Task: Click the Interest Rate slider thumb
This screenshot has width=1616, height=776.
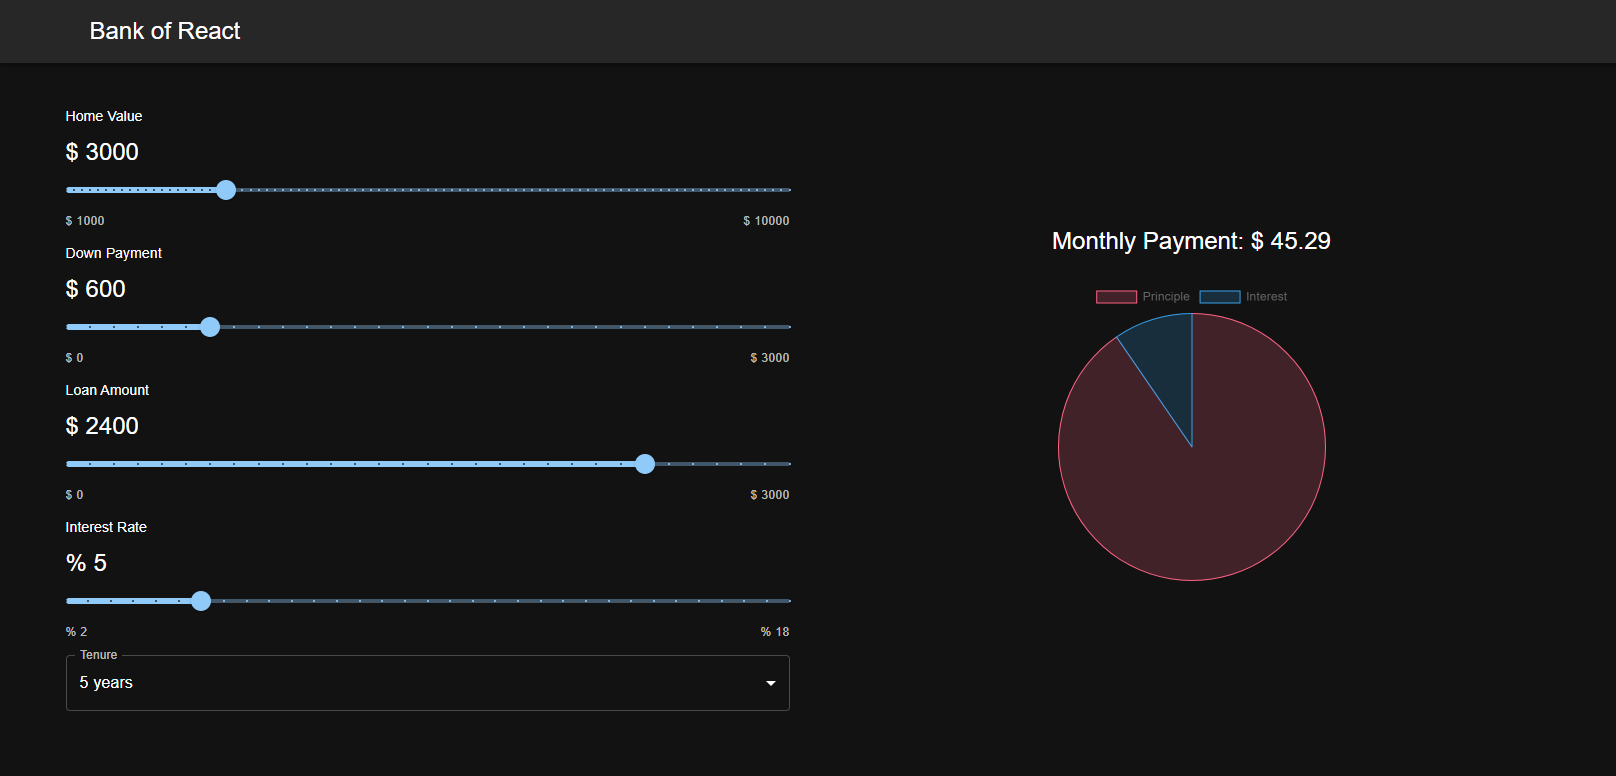Action: [x=201, y=601]
